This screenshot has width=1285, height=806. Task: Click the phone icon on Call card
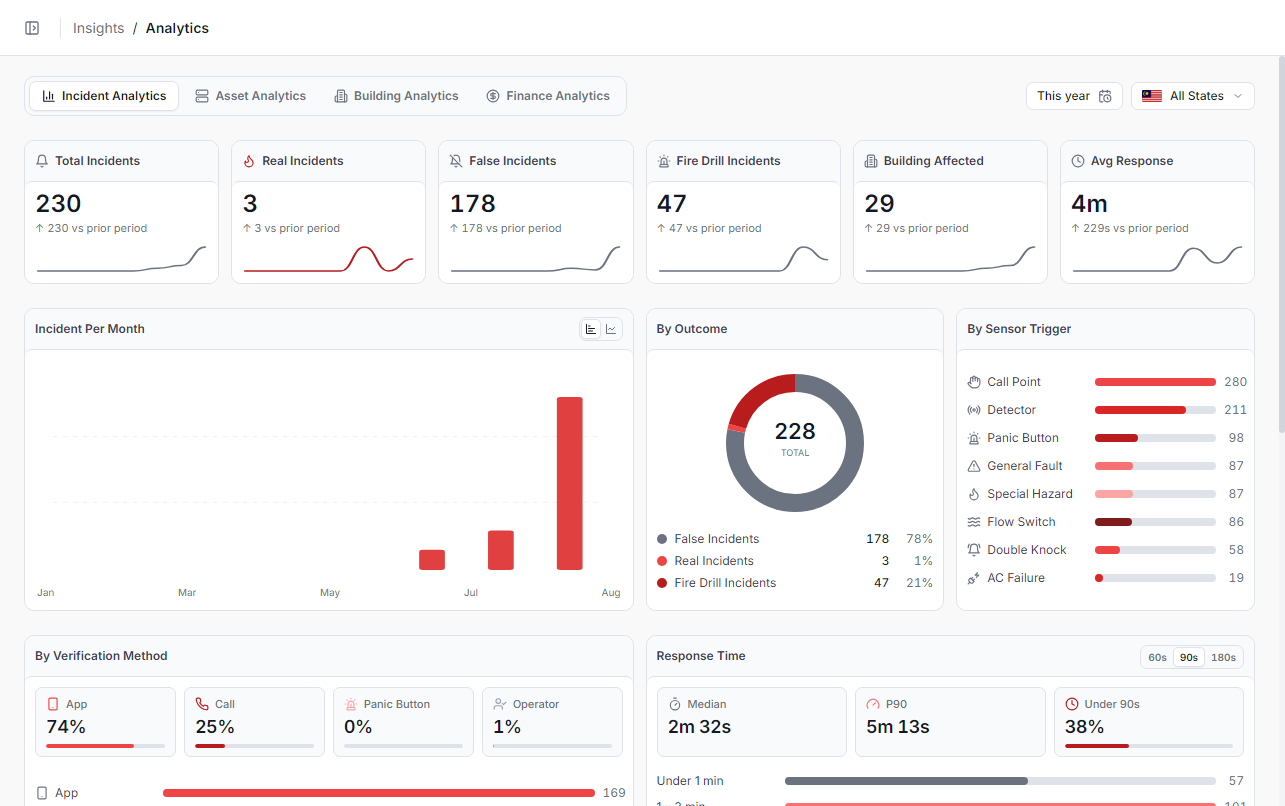pos(202,704)
